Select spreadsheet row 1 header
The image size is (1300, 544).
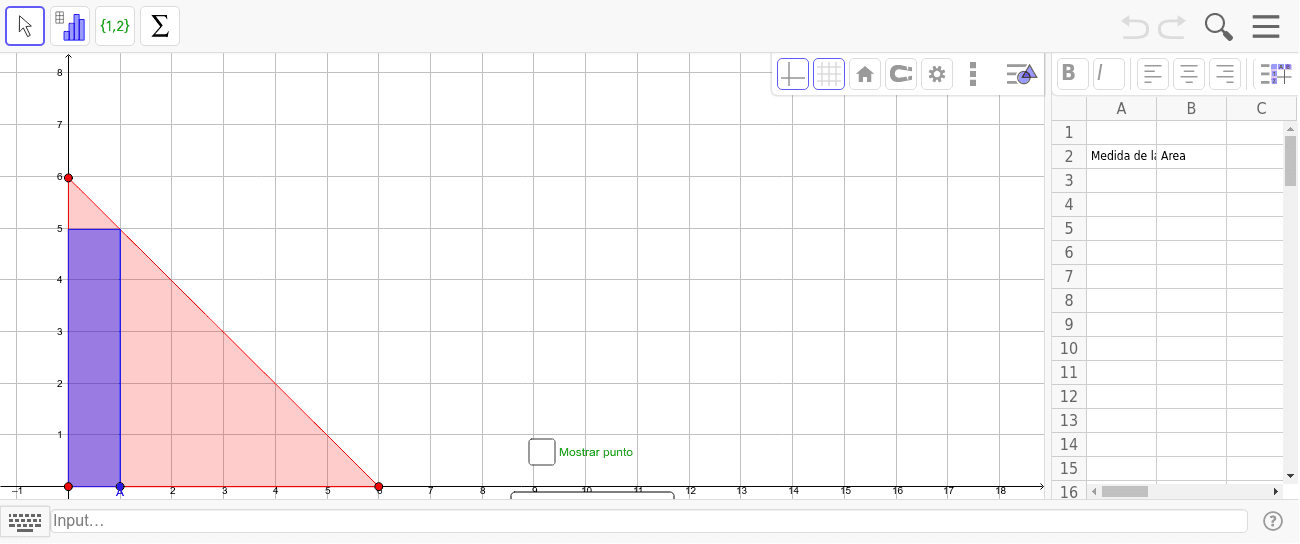[x=1069, y=132]
